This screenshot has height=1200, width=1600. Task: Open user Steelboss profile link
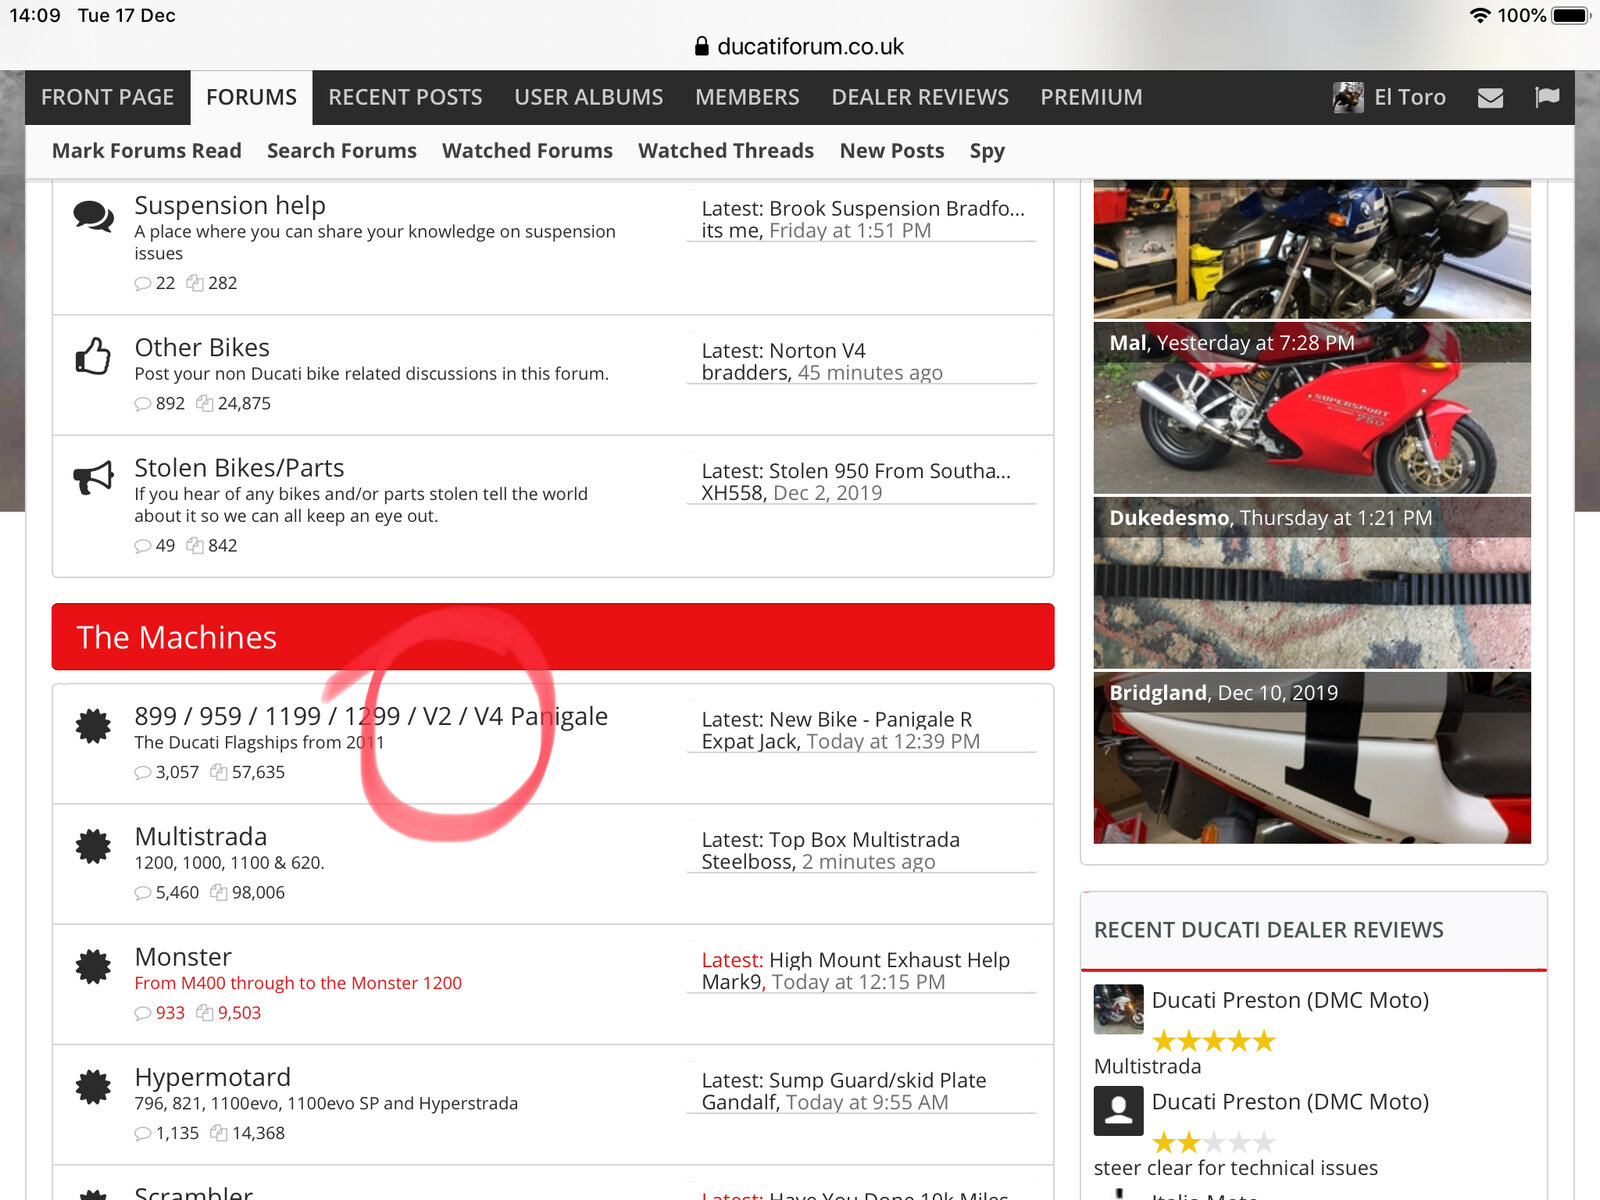click(746, 862)
